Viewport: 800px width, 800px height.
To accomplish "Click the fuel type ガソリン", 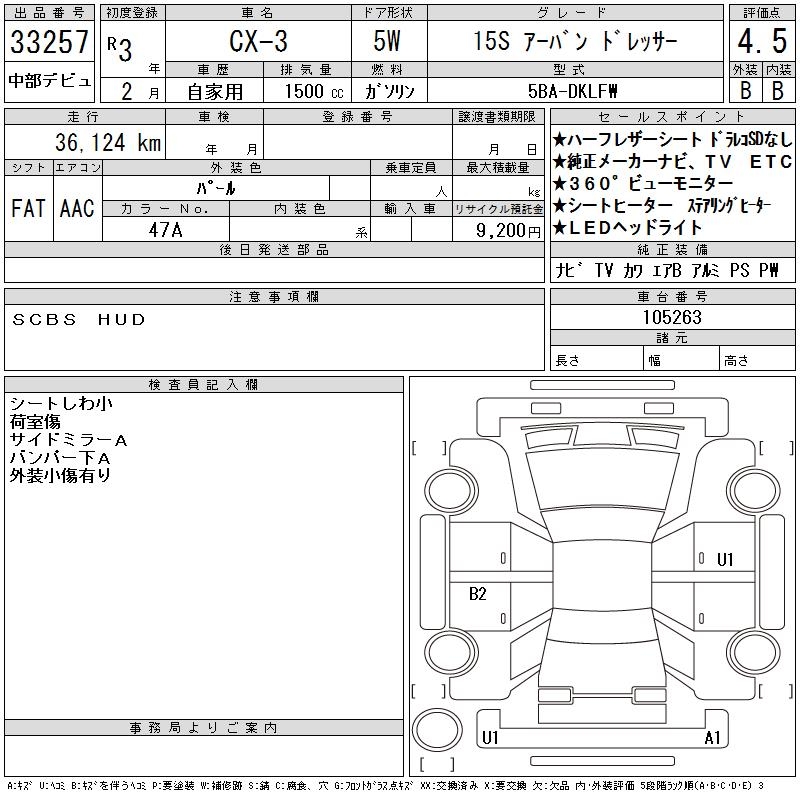I will tap(389, 91).
